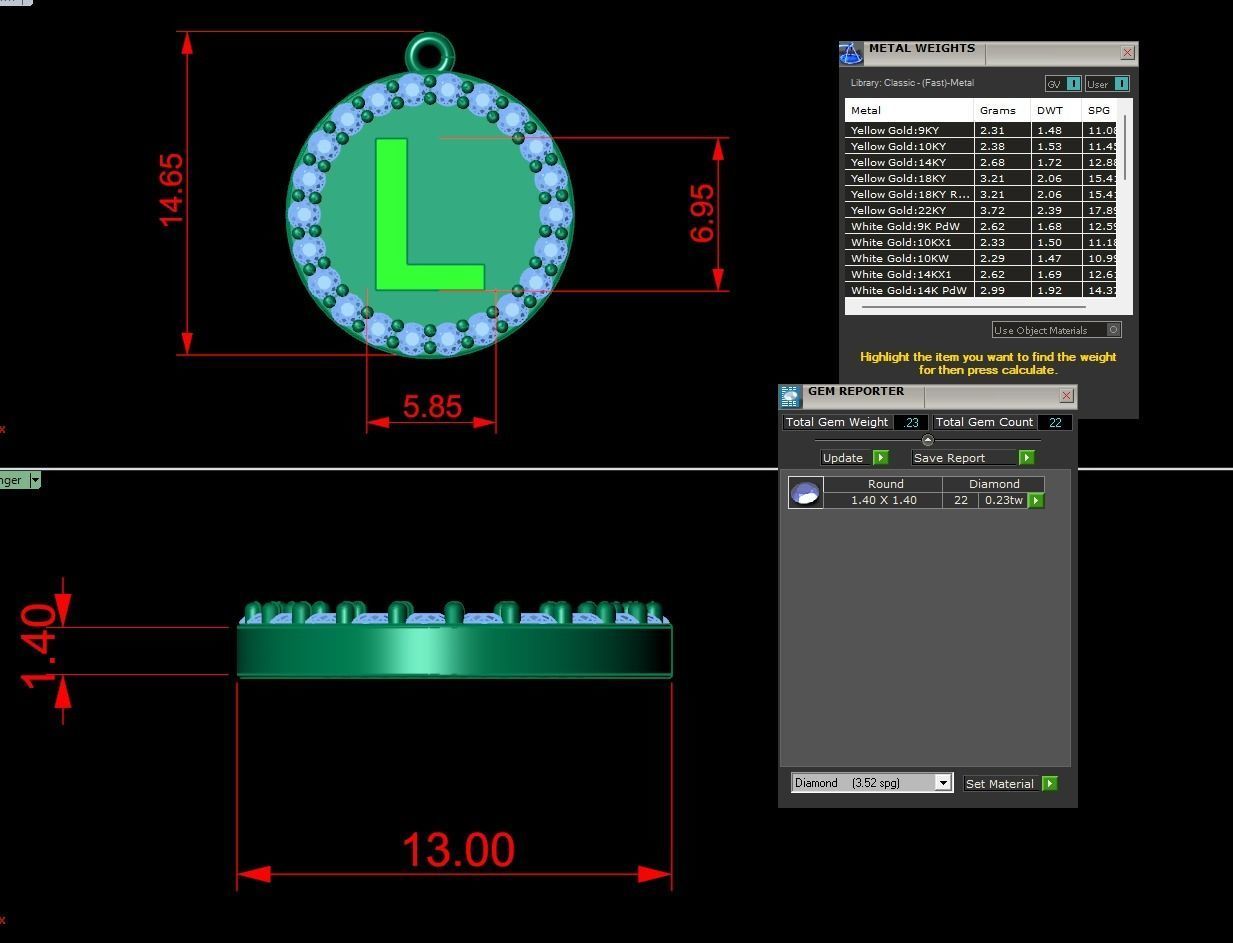Select the Yellow Gold:14KY row
The height and width of the screenshot is (943, 1233).
click(x=981, y=162)
